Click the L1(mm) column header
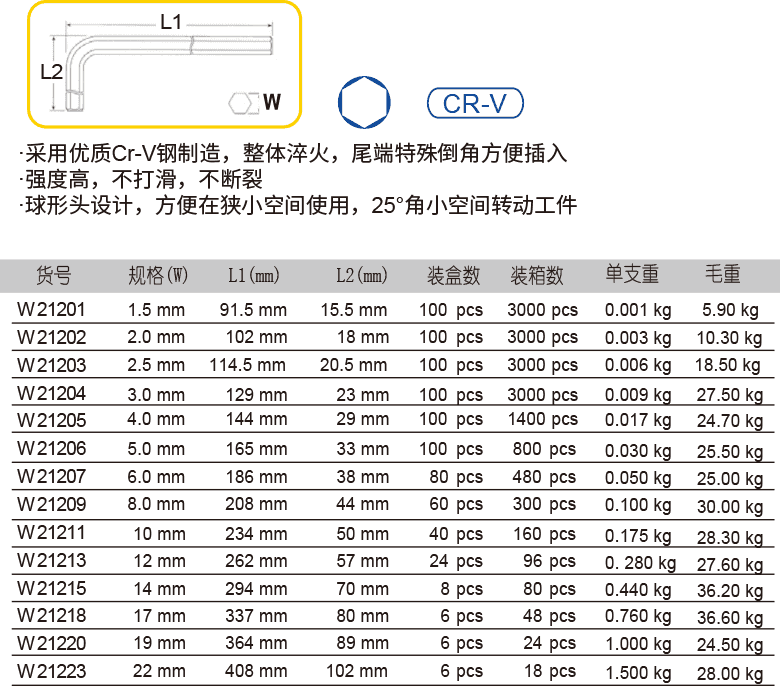The image size is (780, 687). coord(254,275)
